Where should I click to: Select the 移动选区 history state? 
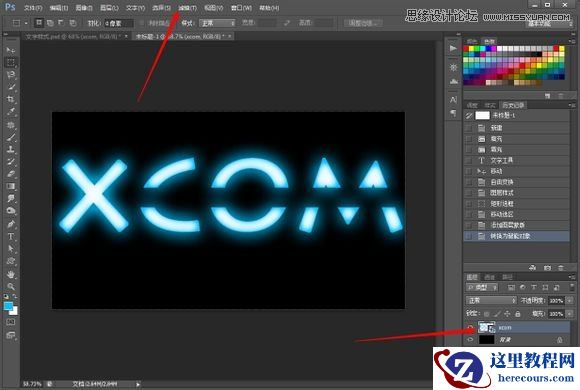[517, 214]
